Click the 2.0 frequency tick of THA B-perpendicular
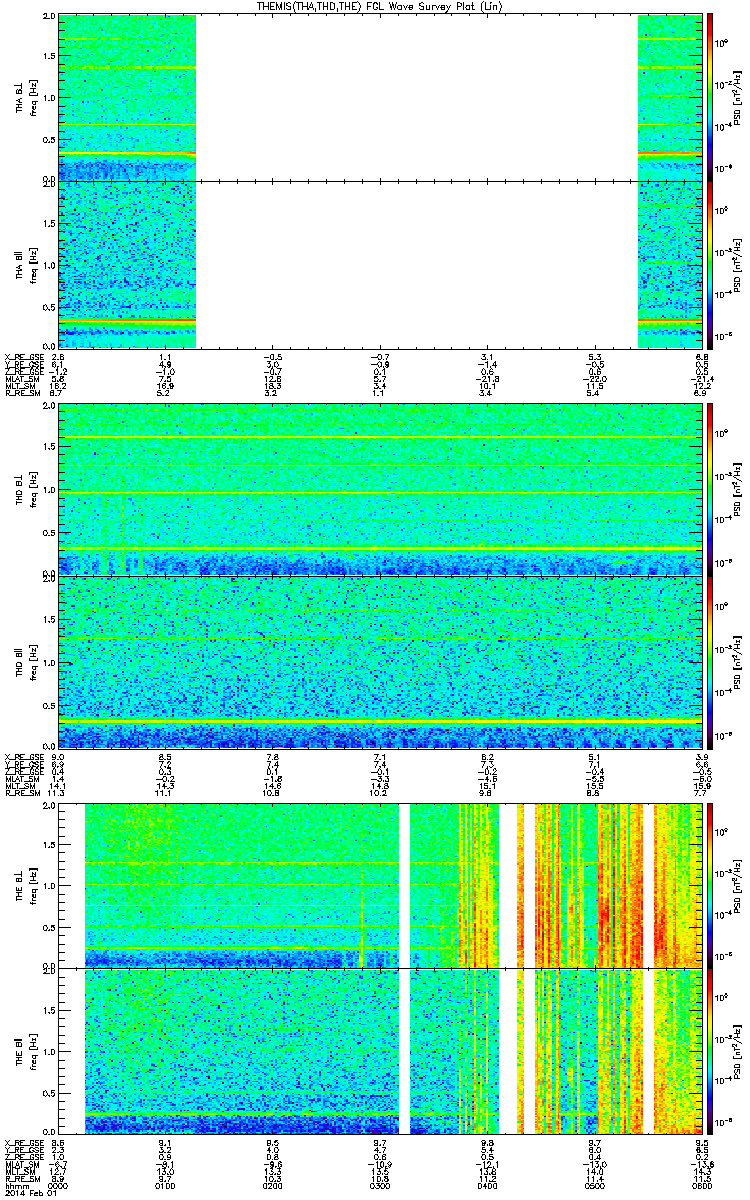 click(49, 18)
